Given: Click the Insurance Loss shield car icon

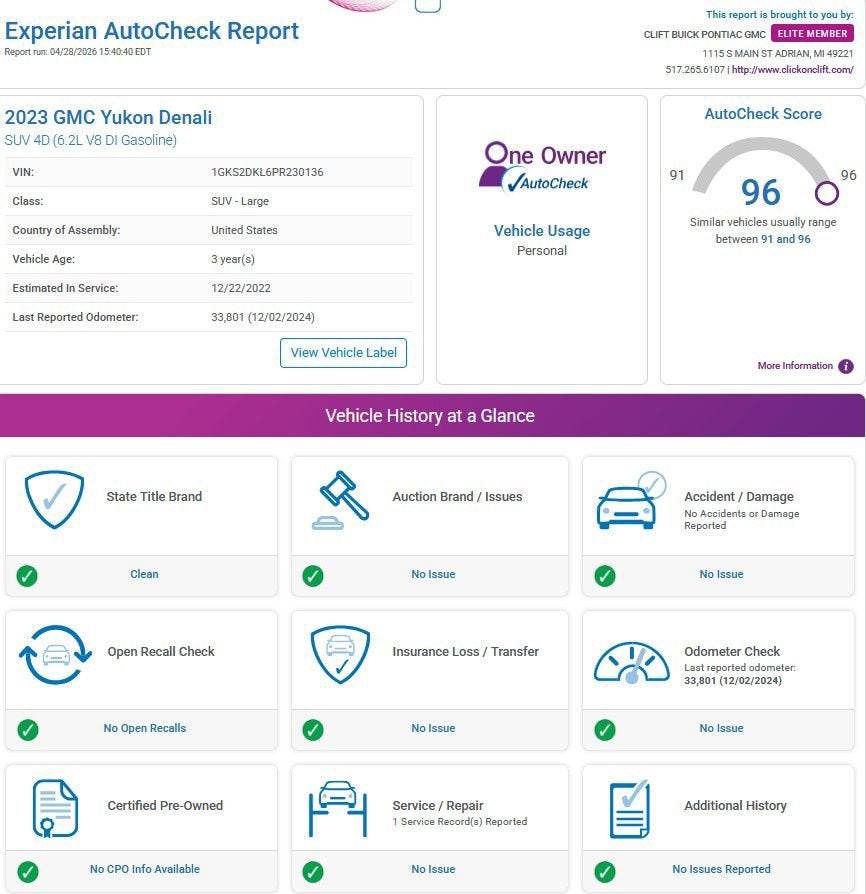Looking at the screenshot, I should click(x=340, y=655).
